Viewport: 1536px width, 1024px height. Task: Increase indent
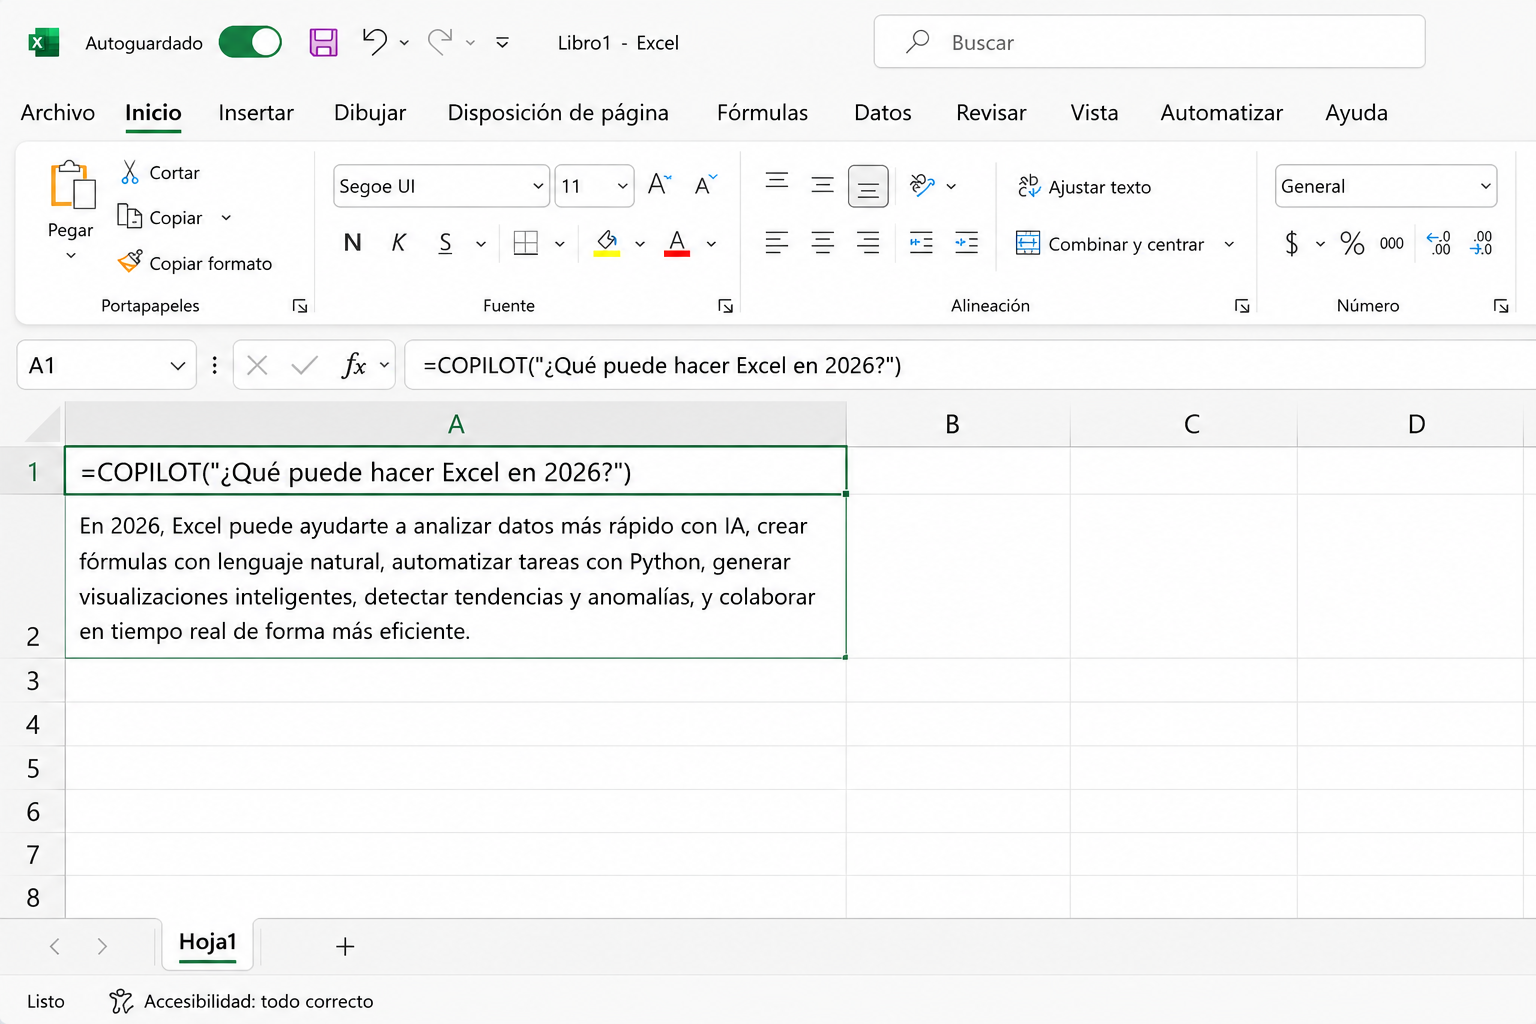[x=967, y=242]
